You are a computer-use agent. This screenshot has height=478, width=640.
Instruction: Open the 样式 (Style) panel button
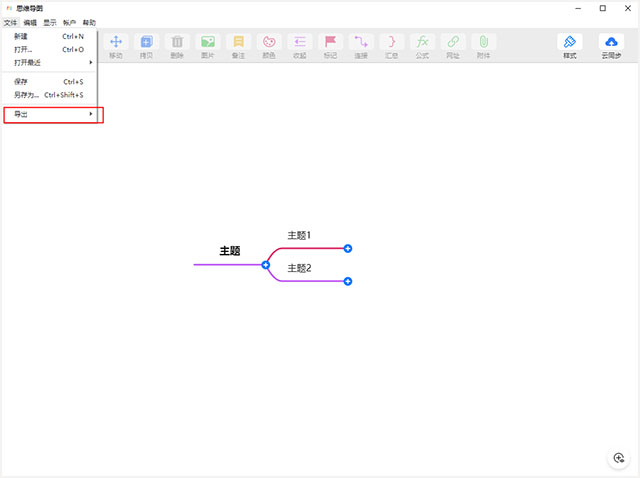tap(570, 45)
